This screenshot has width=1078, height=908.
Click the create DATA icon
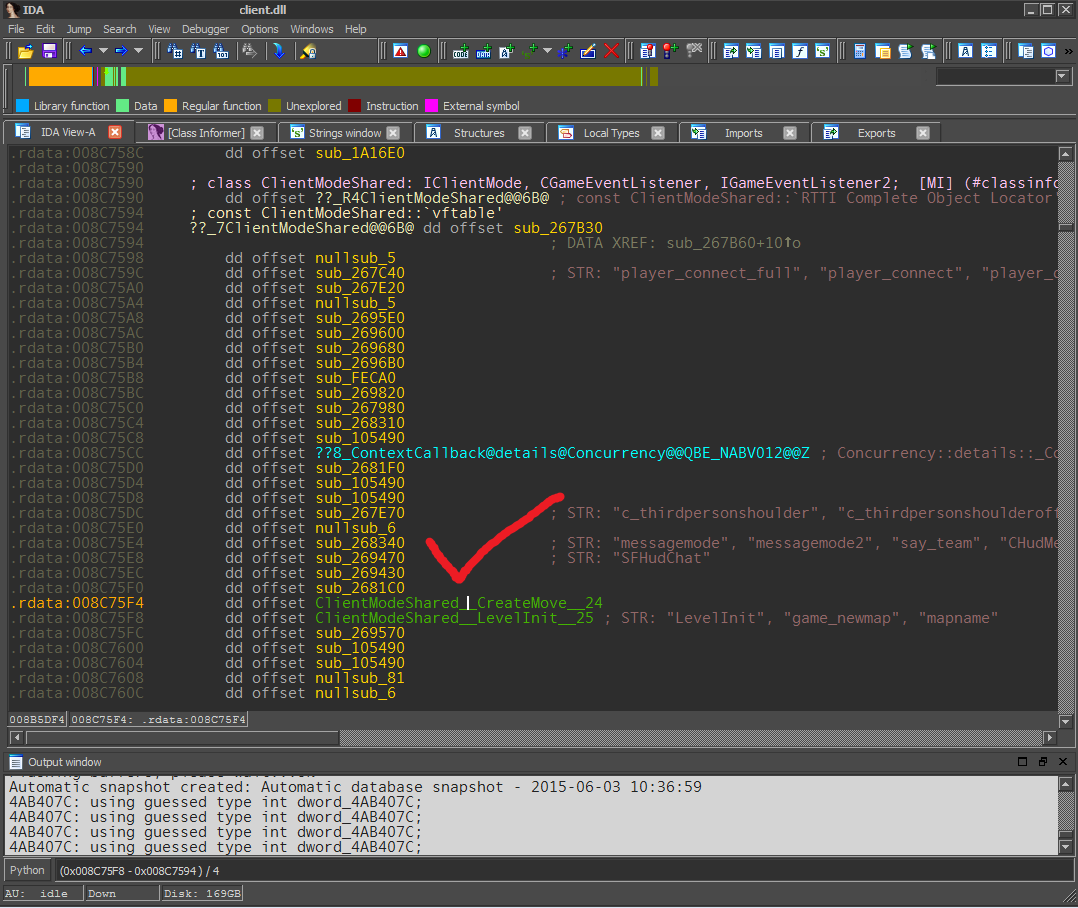tap(484, 52)
